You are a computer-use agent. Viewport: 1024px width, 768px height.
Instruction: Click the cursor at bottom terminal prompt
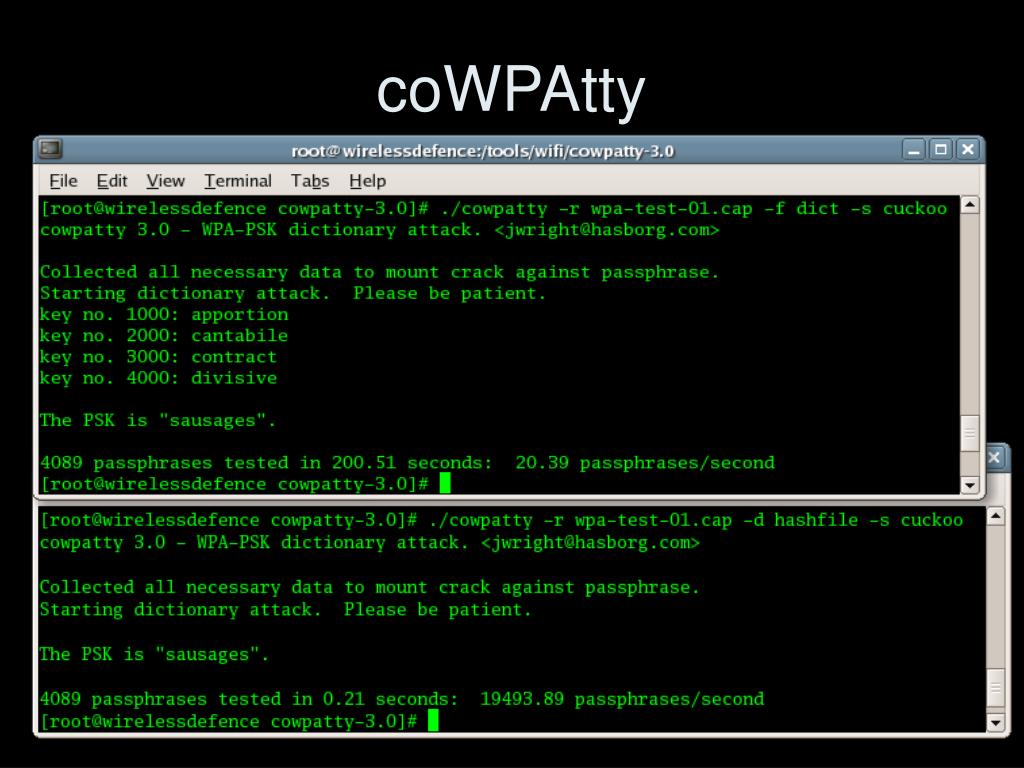click(x=433, y=721)
